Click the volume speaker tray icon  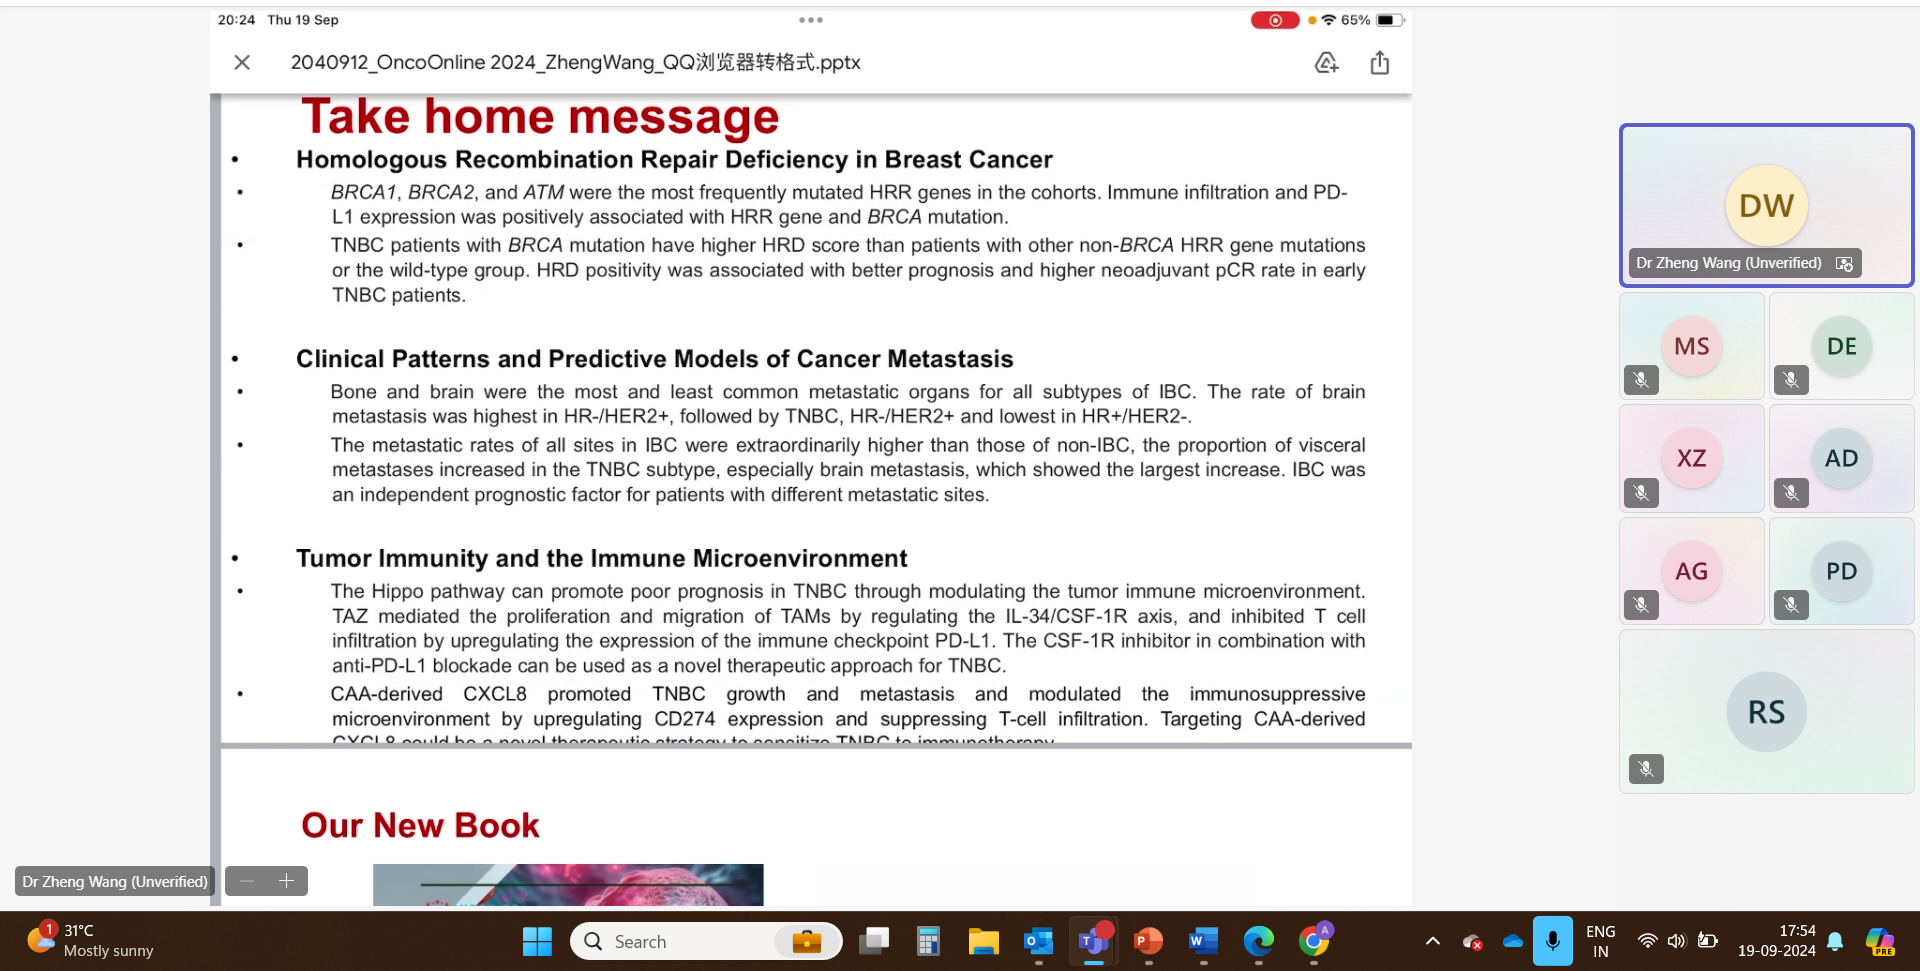click(1677, 941)
